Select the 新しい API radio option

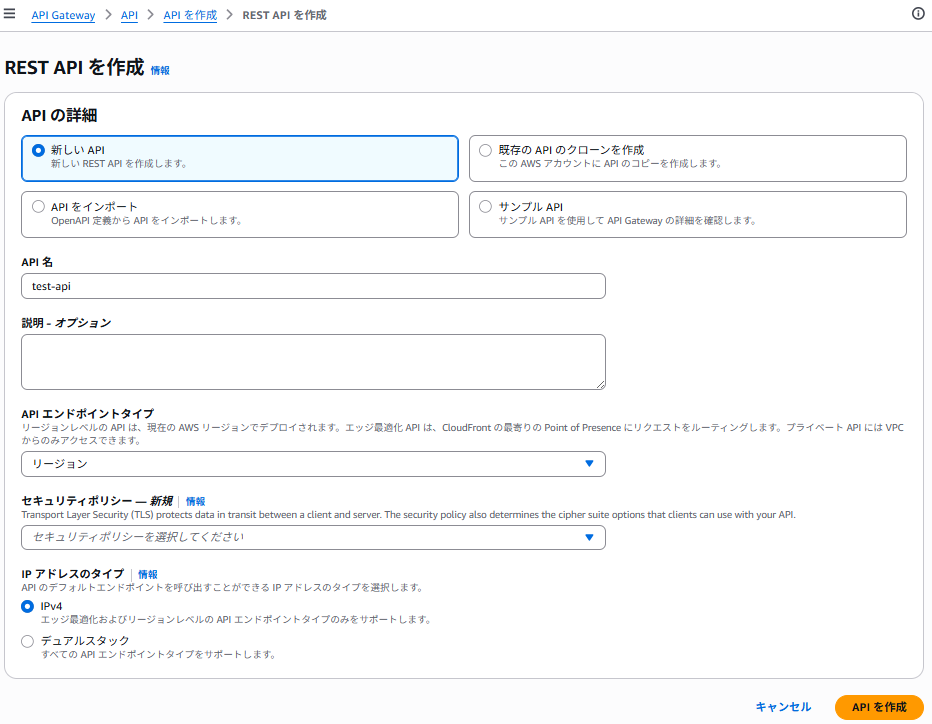[x=39, y=150]
